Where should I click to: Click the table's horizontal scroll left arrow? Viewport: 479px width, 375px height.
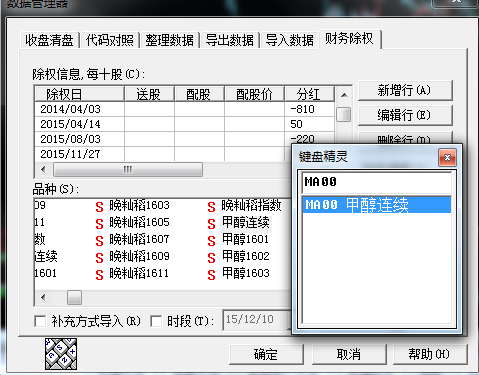coord(43,169)
